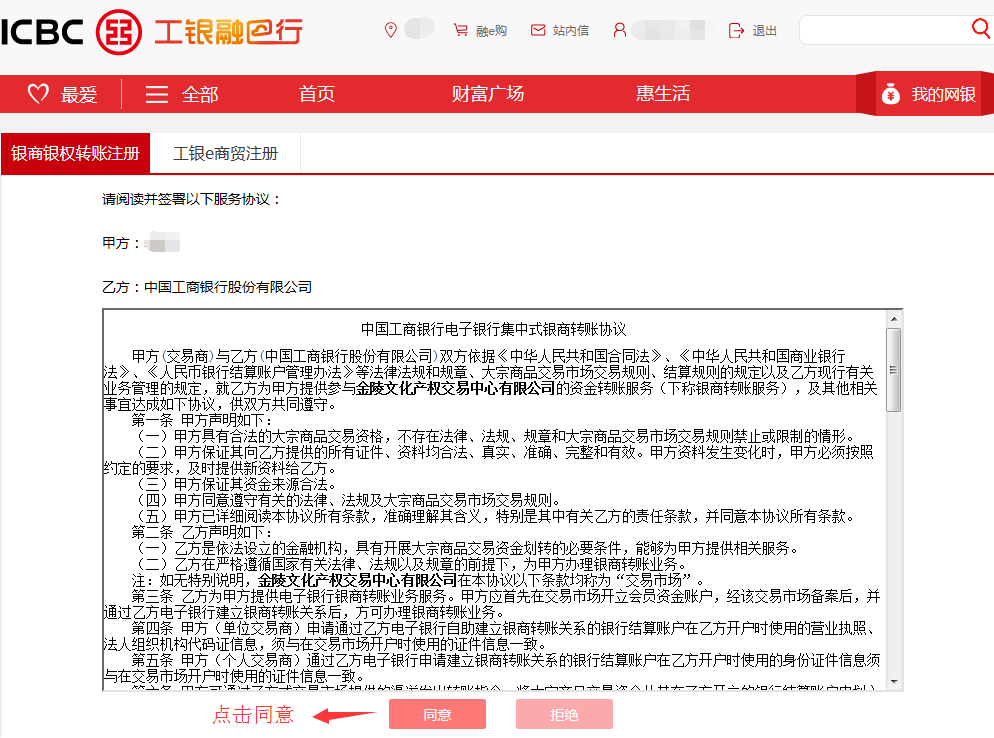Screen dimensions: 994x738
Task: Click the line 注：如无特别说明
Action: tap(418, 580)
